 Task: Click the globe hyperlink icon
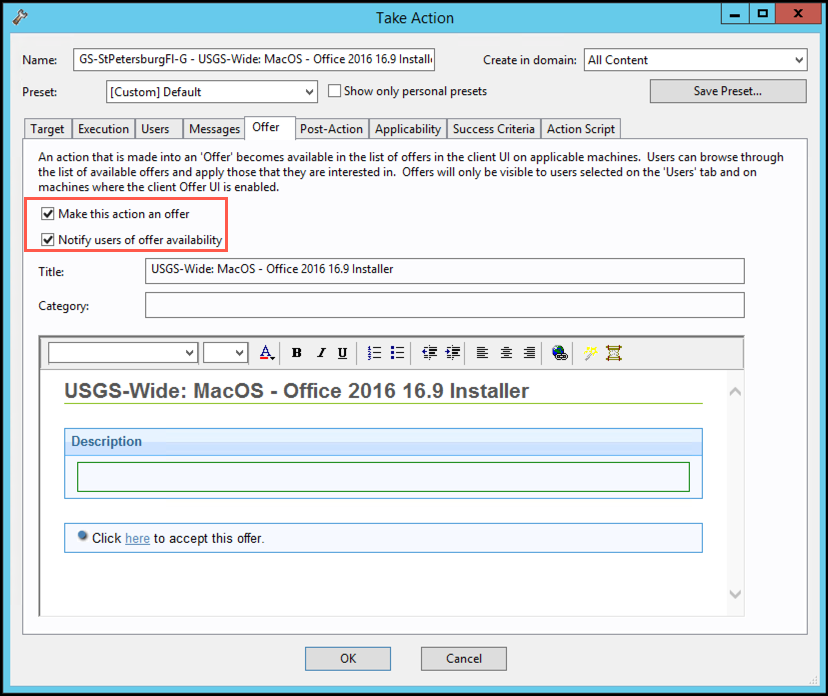[560, 353]
